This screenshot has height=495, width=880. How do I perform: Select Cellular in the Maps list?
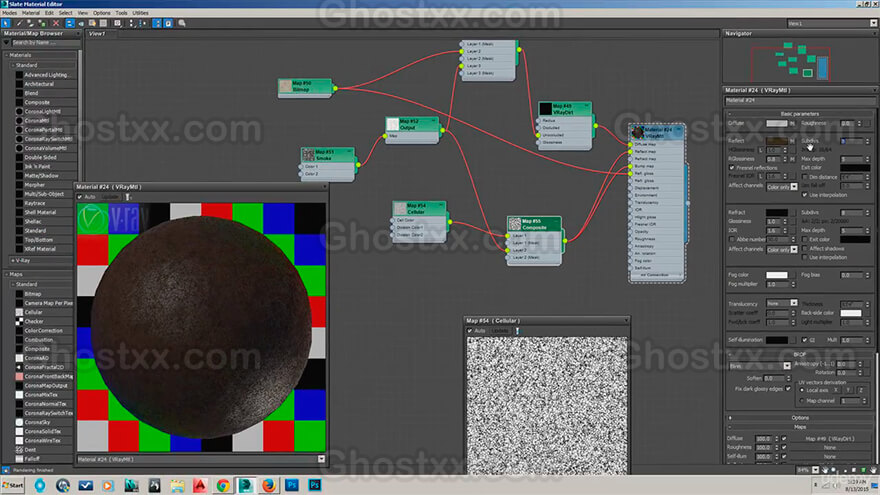[33, 312]
